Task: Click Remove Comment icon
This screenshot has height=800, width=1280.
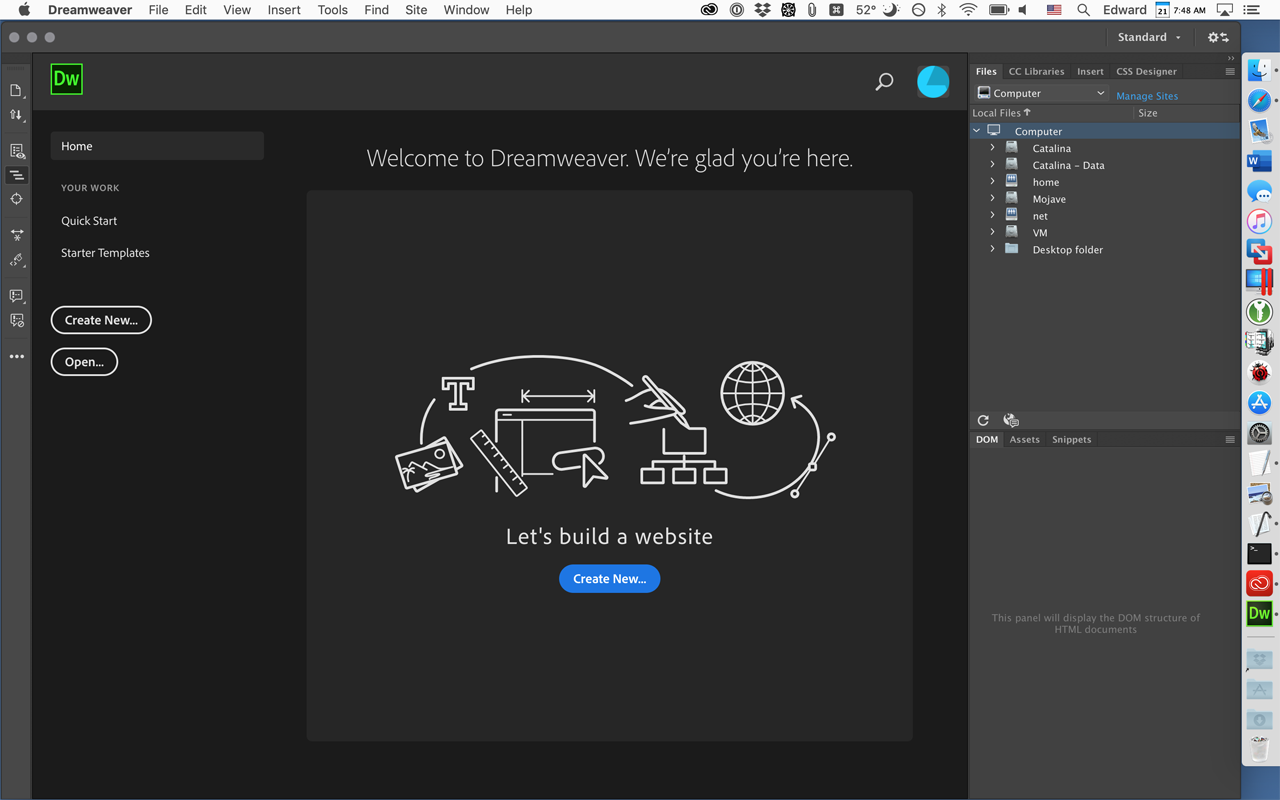Action: click(16, 320)
